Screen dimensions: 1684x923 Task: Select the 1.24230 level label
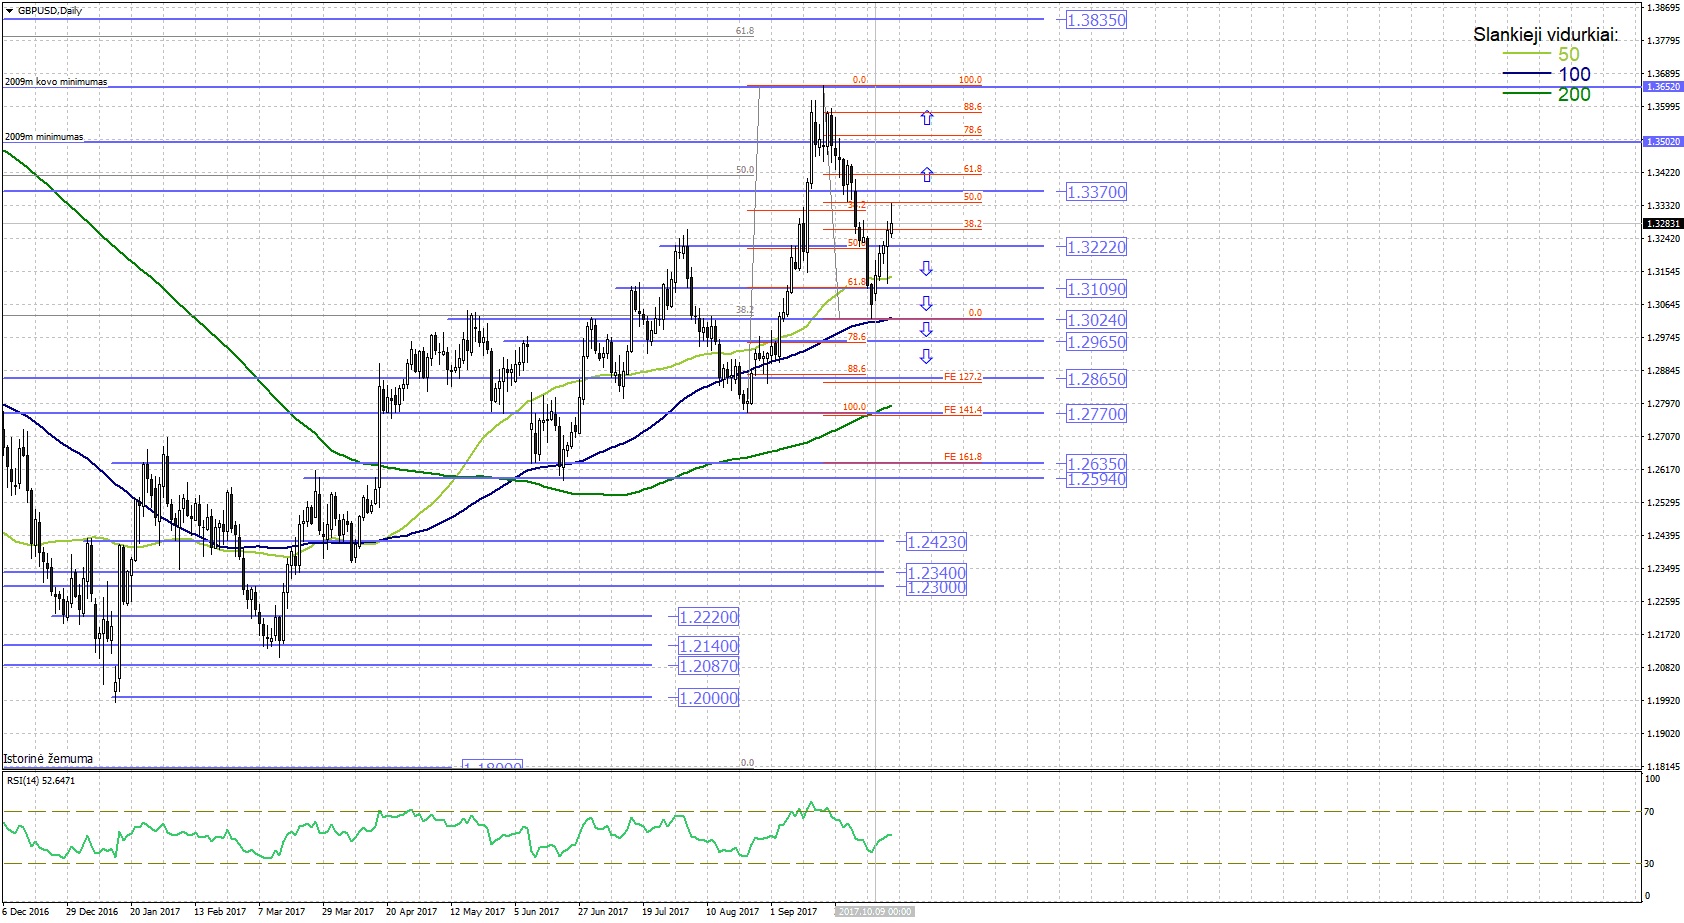pyautogui.click(x=936, y=541)
